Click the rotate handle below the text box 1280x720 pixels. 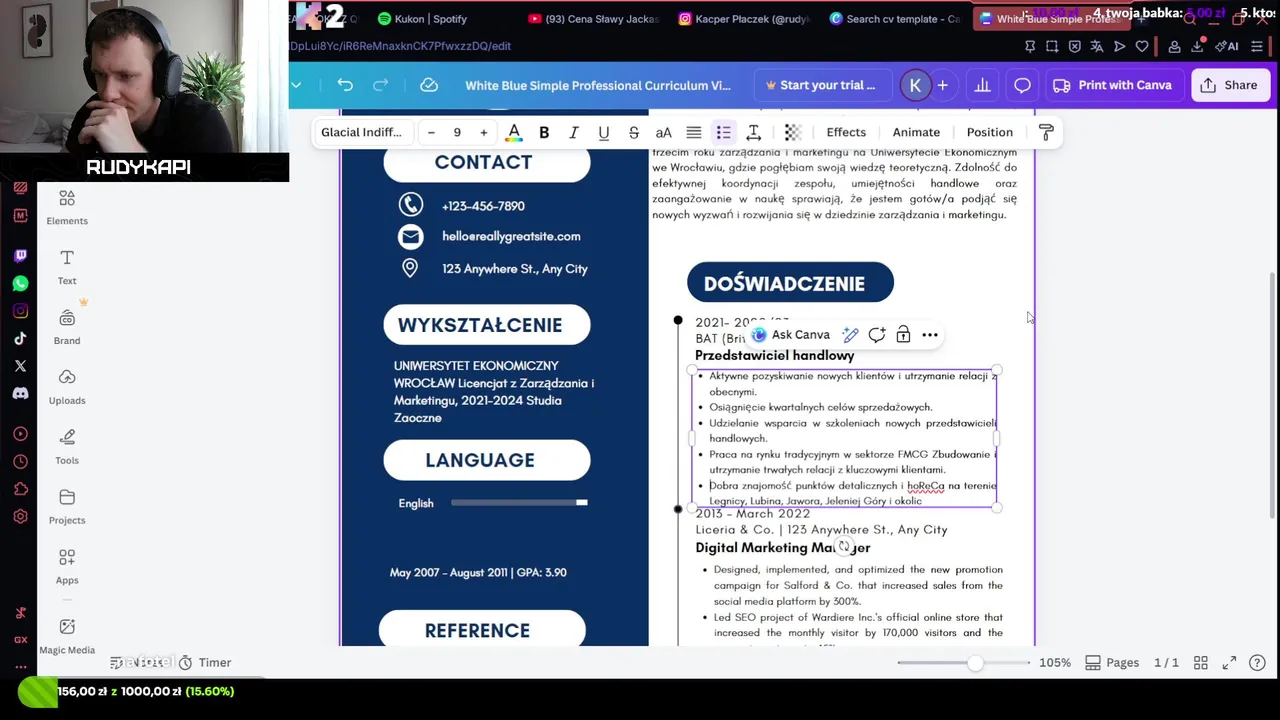coord(844,546)
